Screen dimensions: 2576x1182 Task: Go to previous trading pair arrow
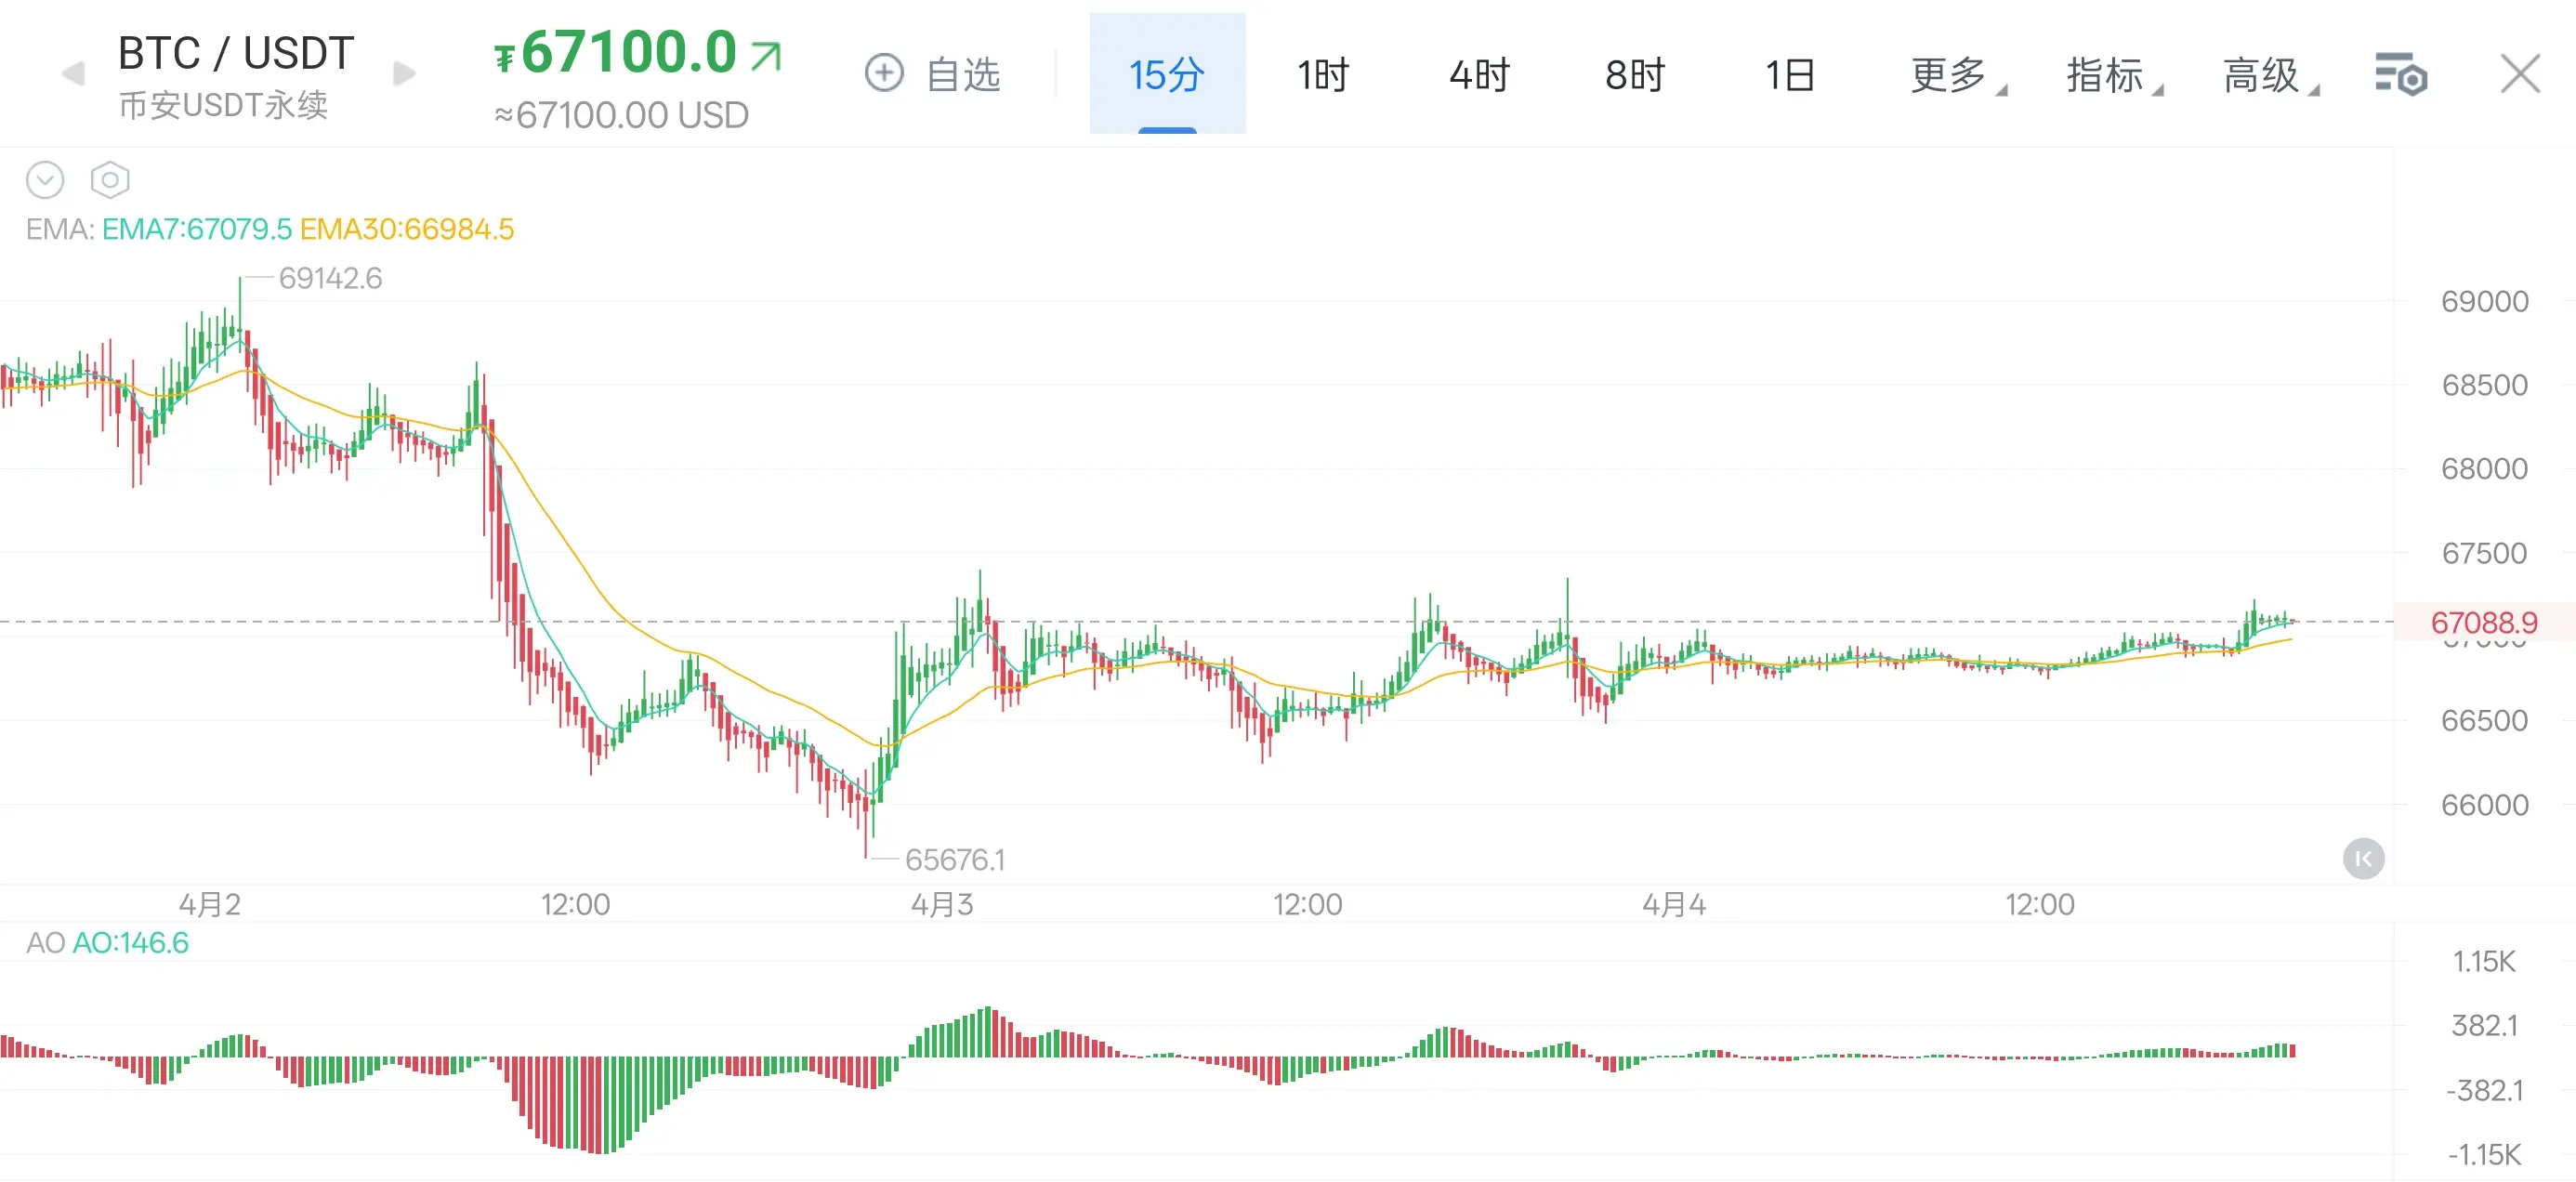(73, 74)
